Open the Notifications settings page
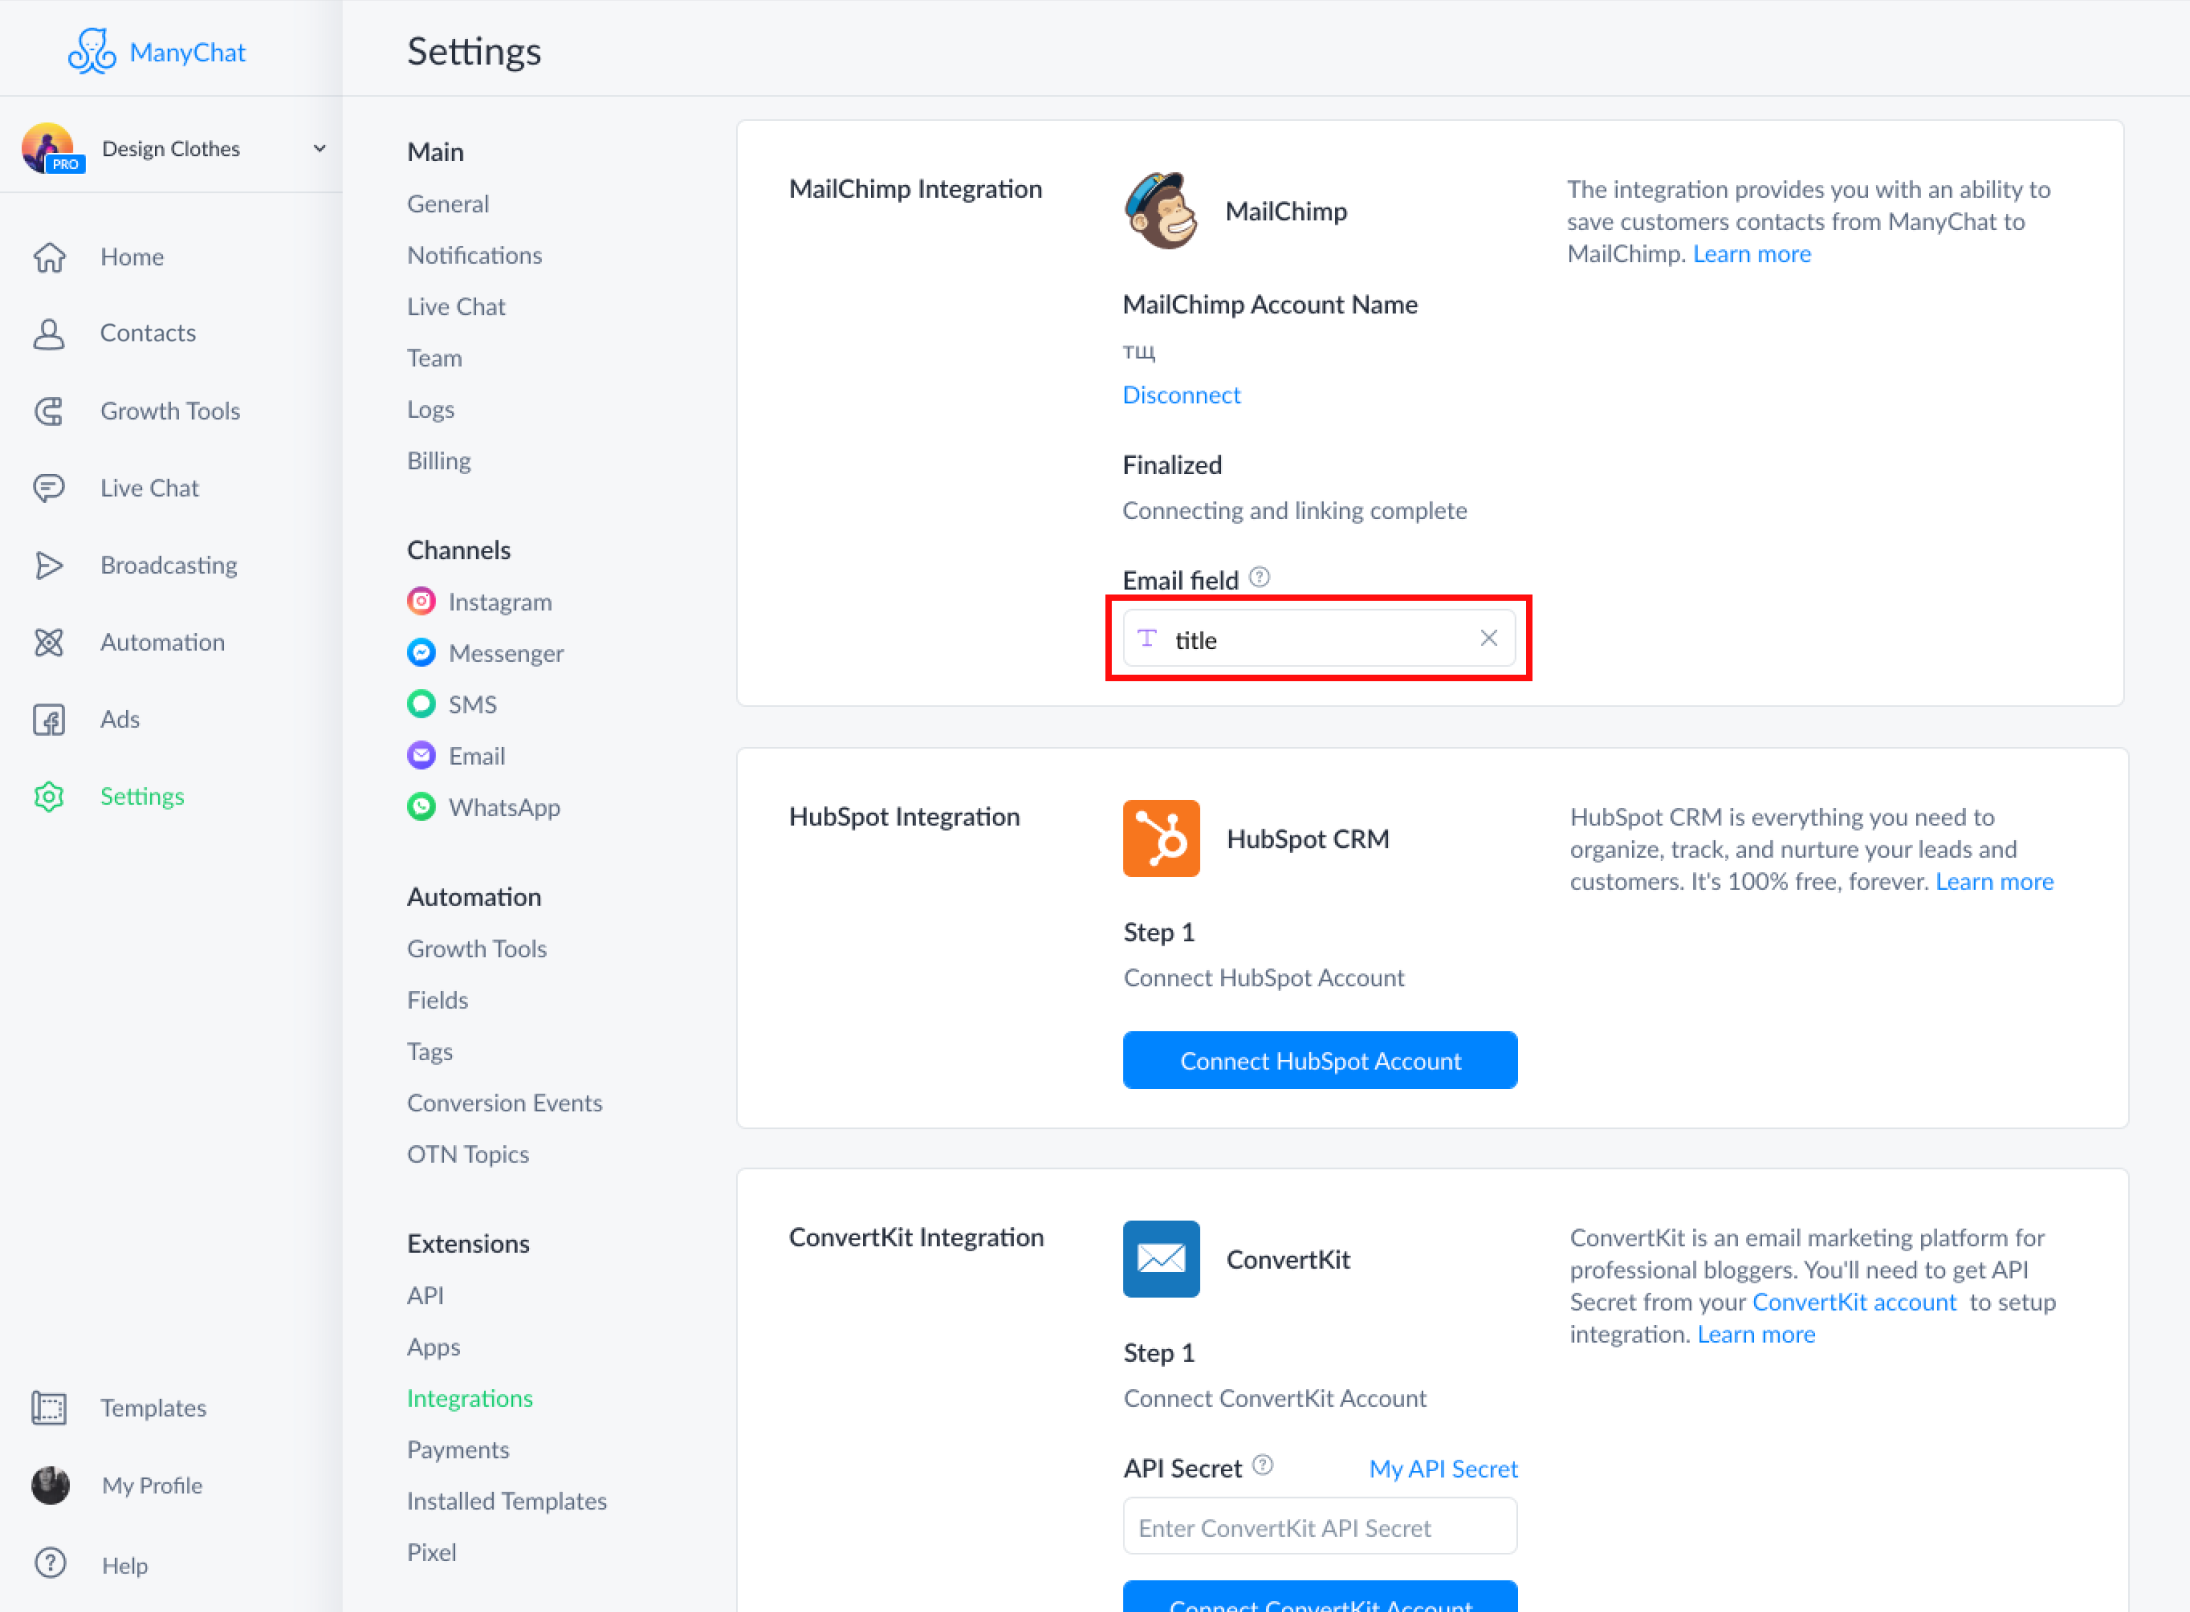This screenshot has width=2190, height=1612. (474, 255)
